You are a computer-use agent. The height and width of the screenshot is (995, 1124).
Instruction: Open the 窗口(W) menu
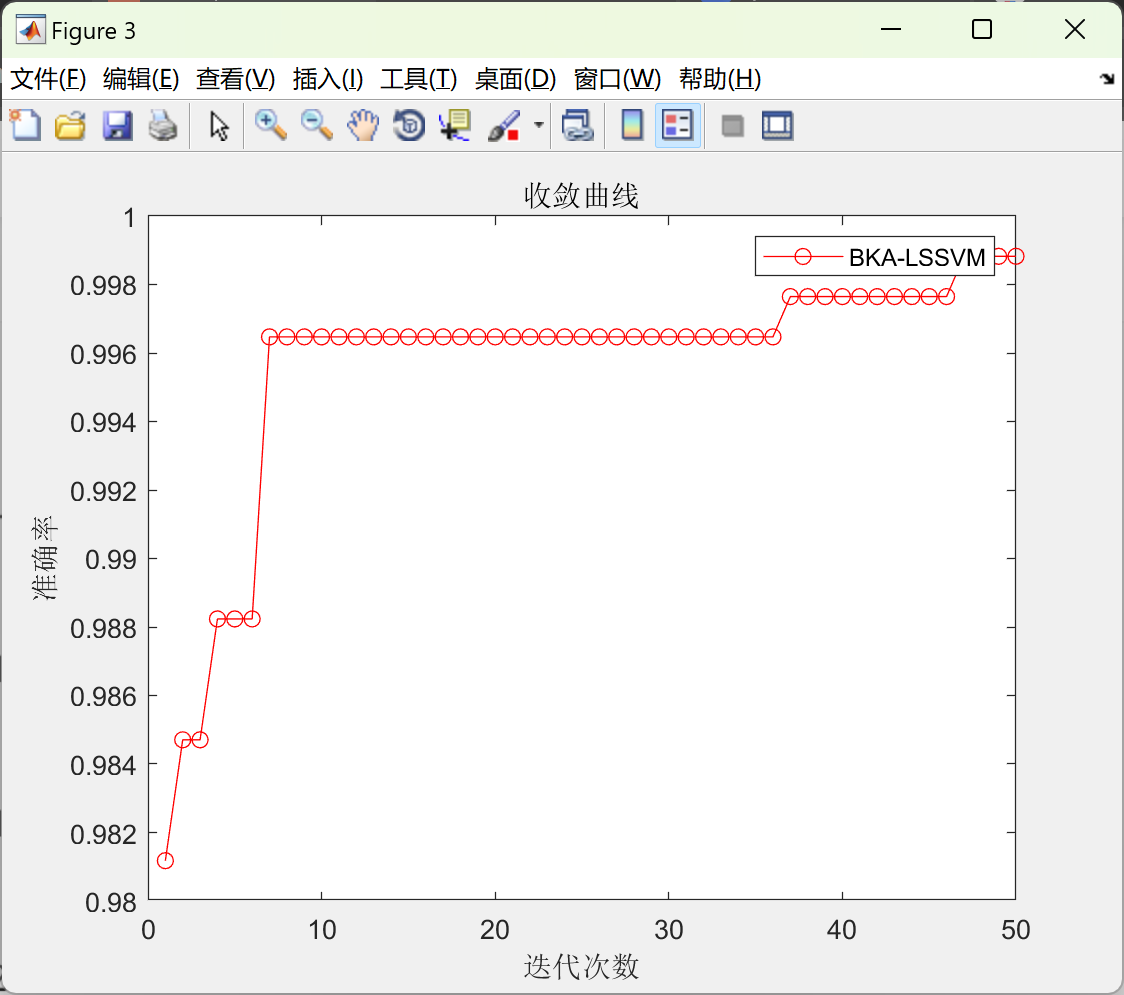pyautogui.click(x=617, y=79)
